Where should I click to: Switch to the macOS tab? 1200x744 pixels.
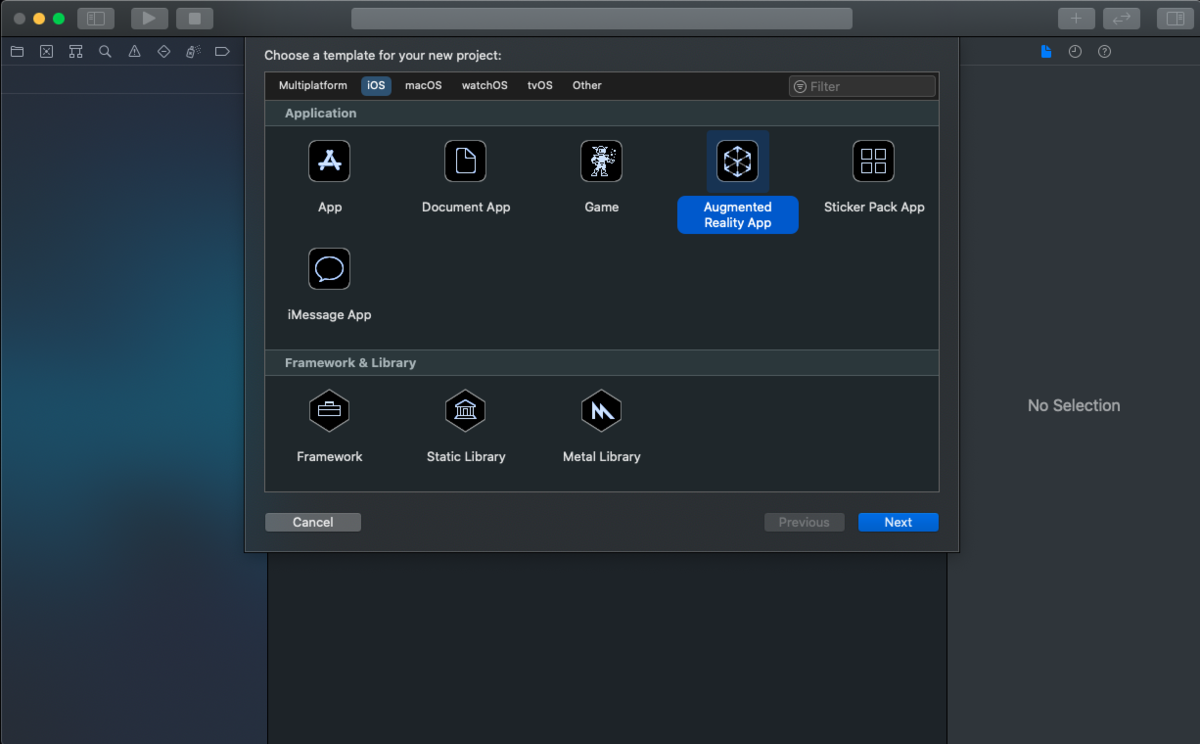pos(423,85)
